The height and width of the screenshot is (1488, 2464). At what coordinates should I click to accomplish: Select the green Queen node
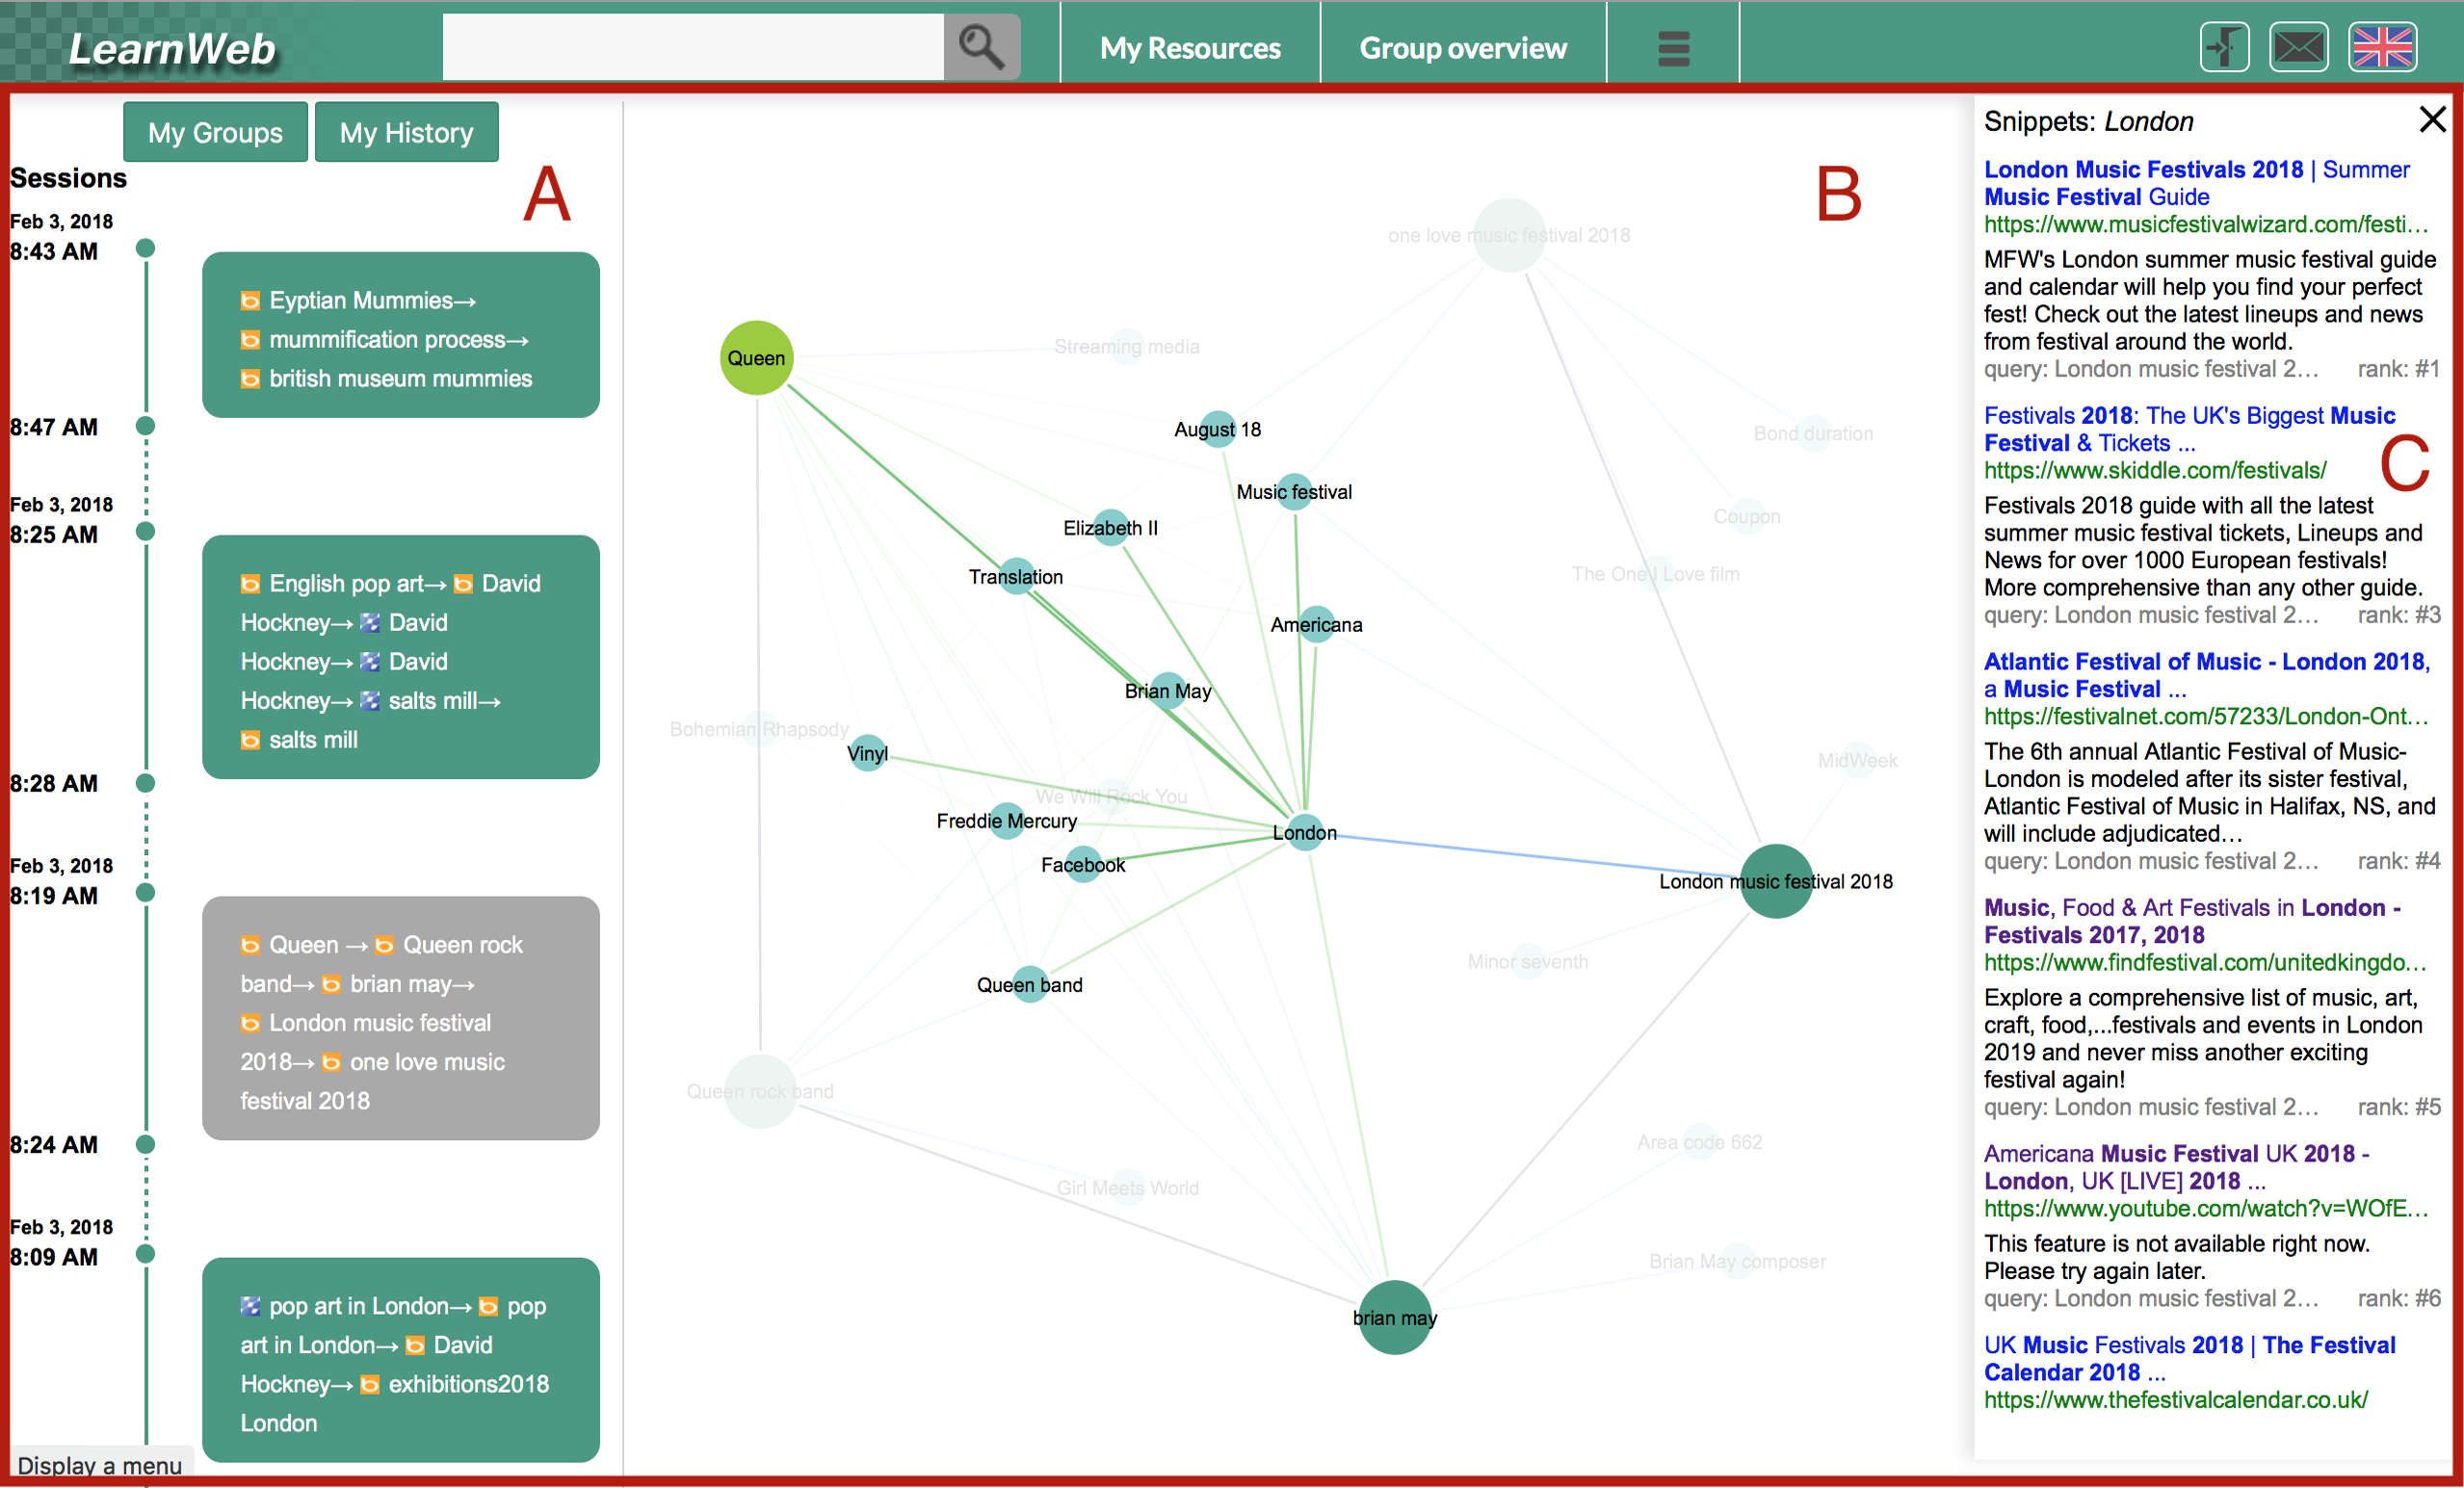756,357
